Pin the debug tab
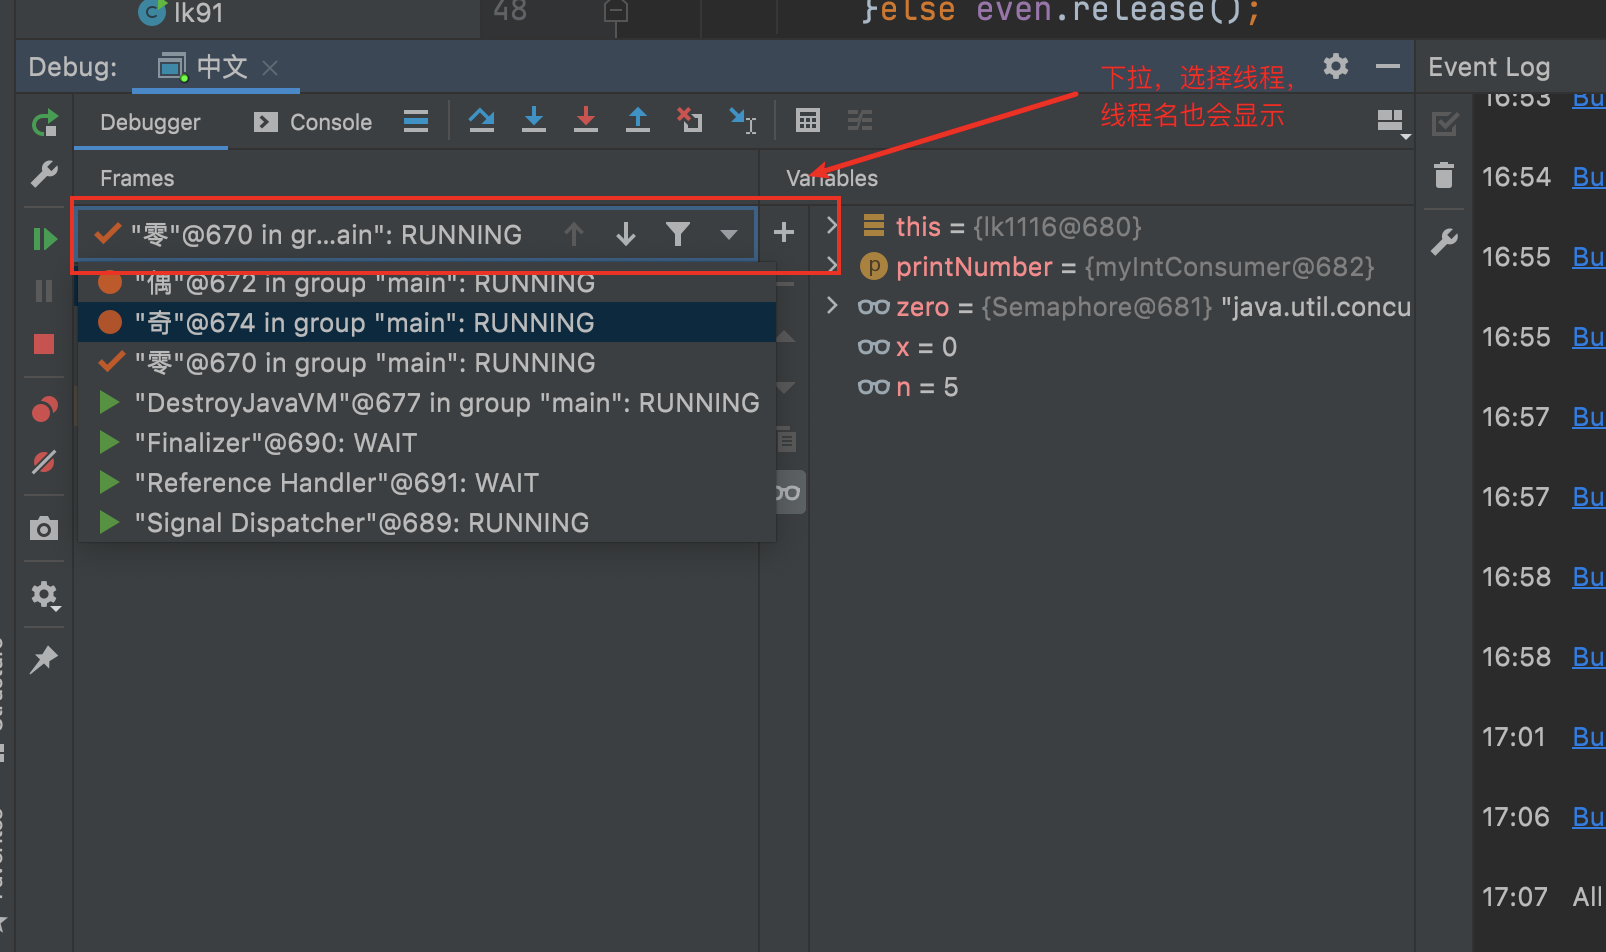 44,659
